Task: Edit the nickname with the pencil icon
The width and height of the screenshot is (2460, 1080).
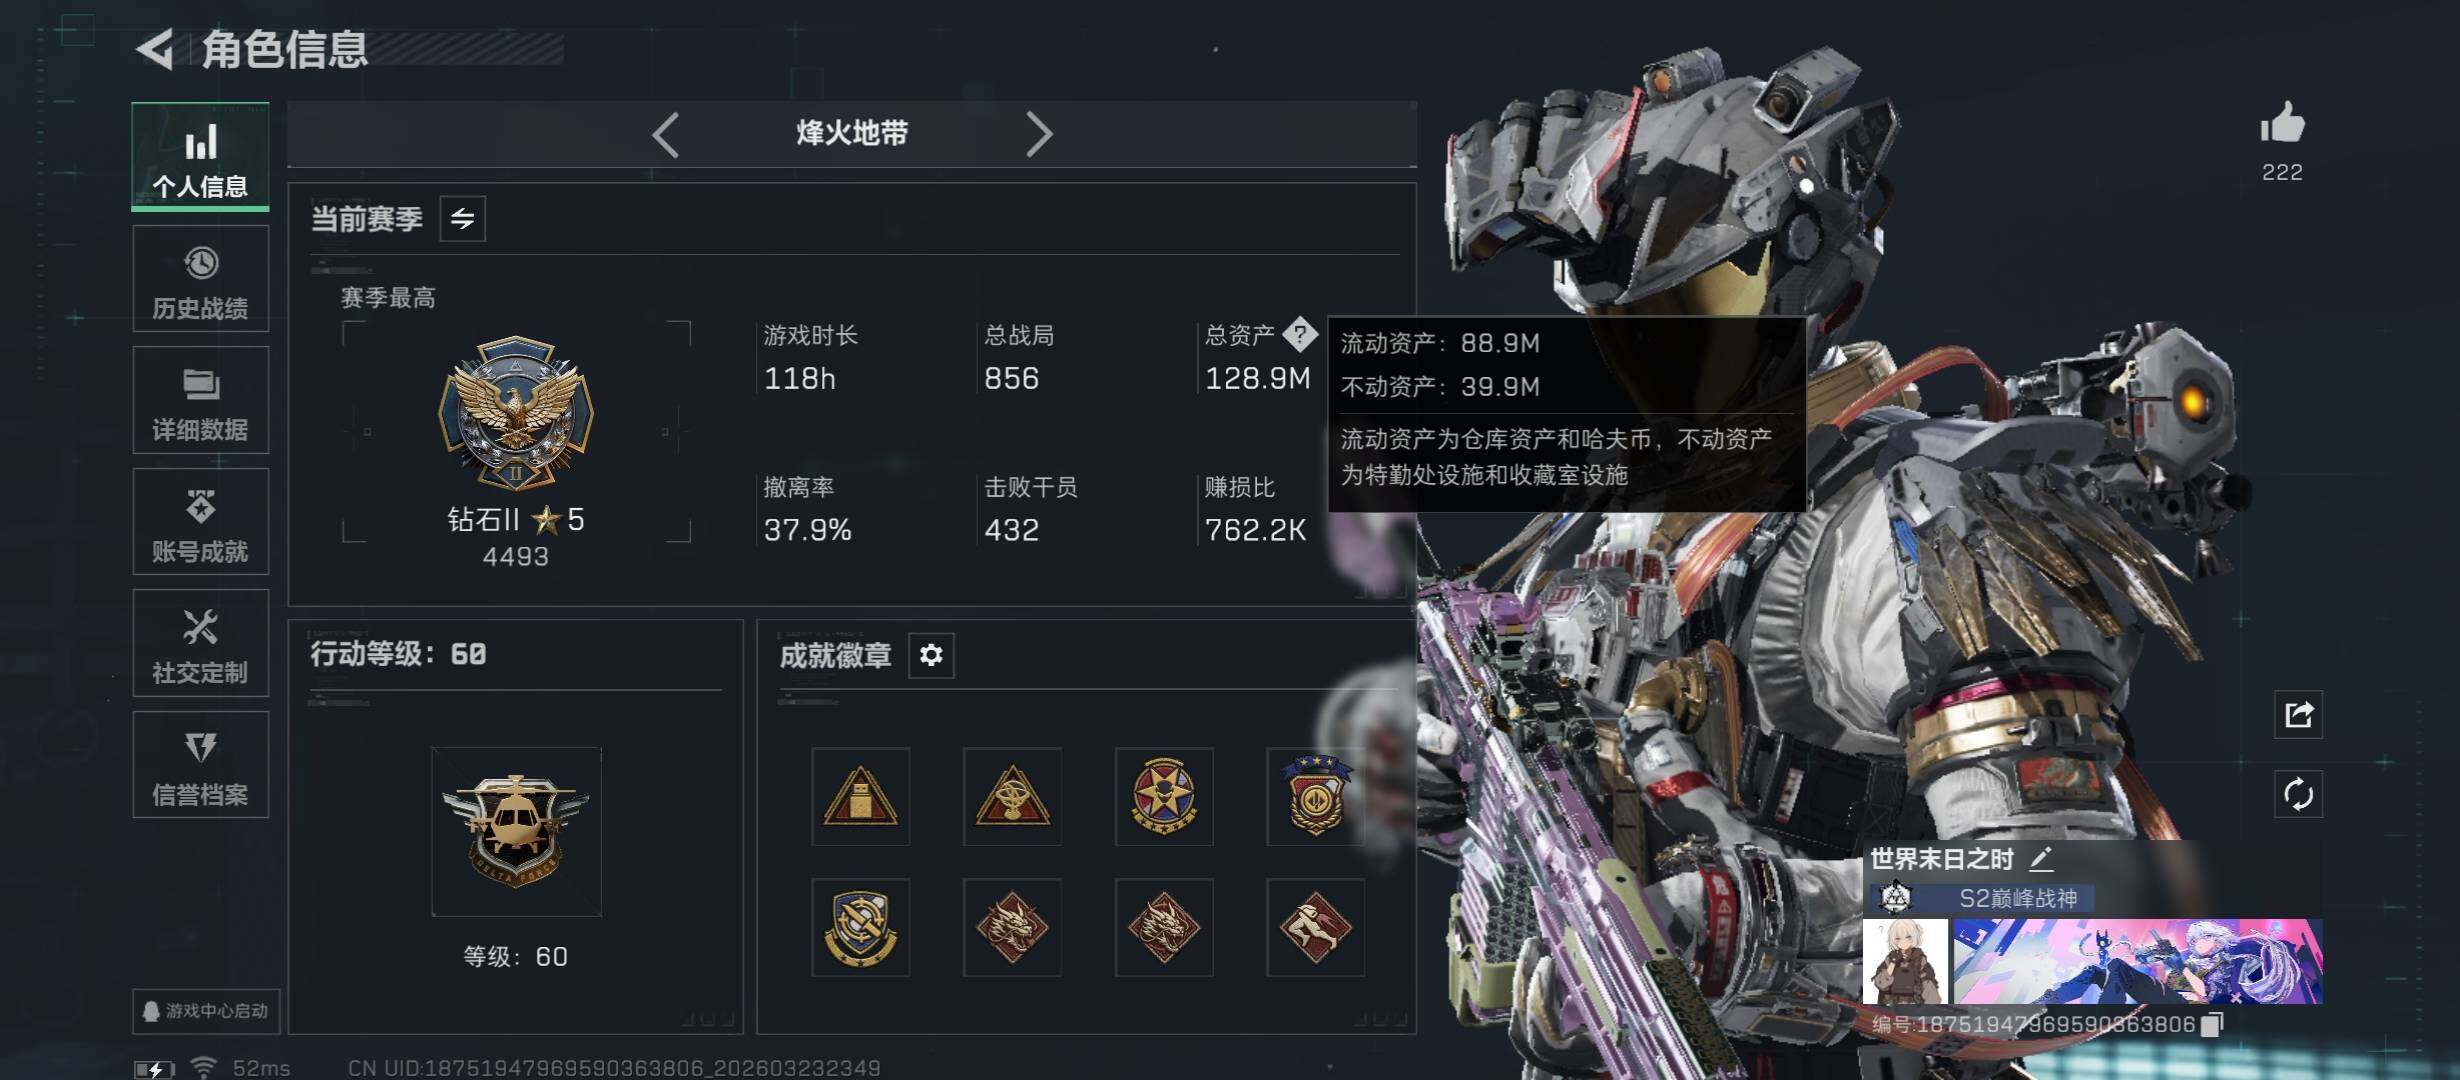Action: tap(2041, 858)
